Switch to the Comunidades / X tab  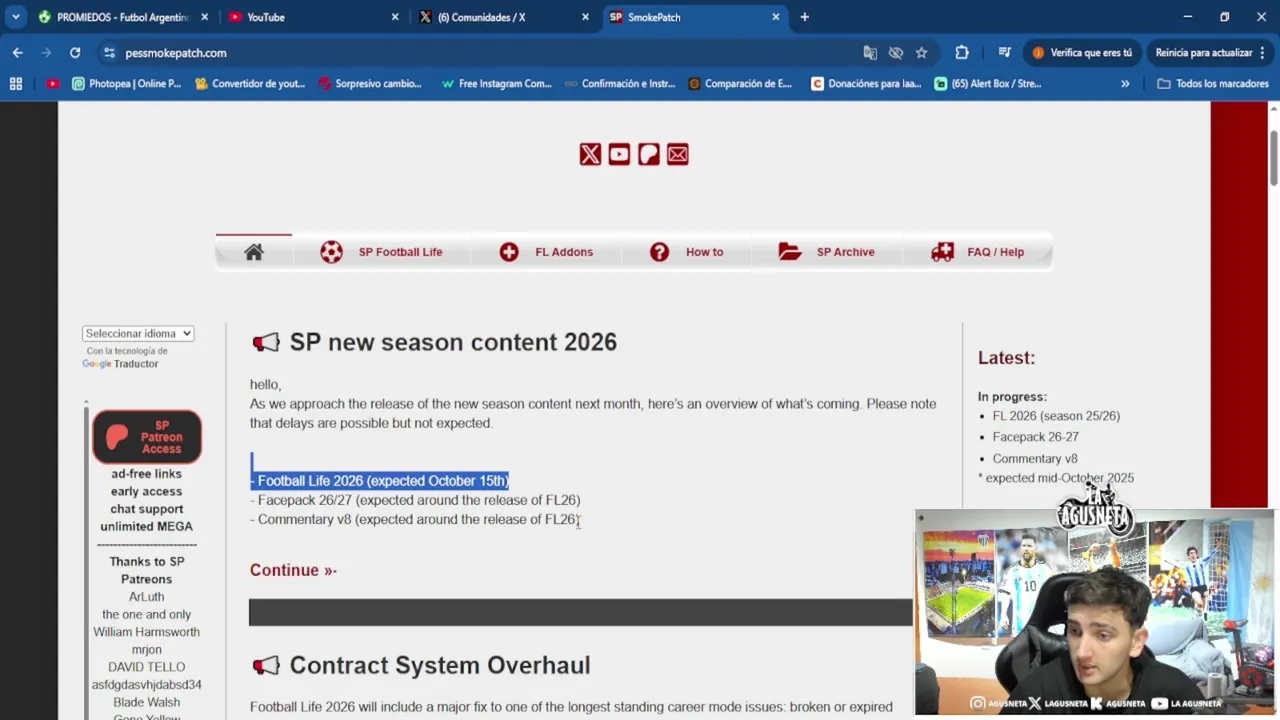tap(503, 17)
